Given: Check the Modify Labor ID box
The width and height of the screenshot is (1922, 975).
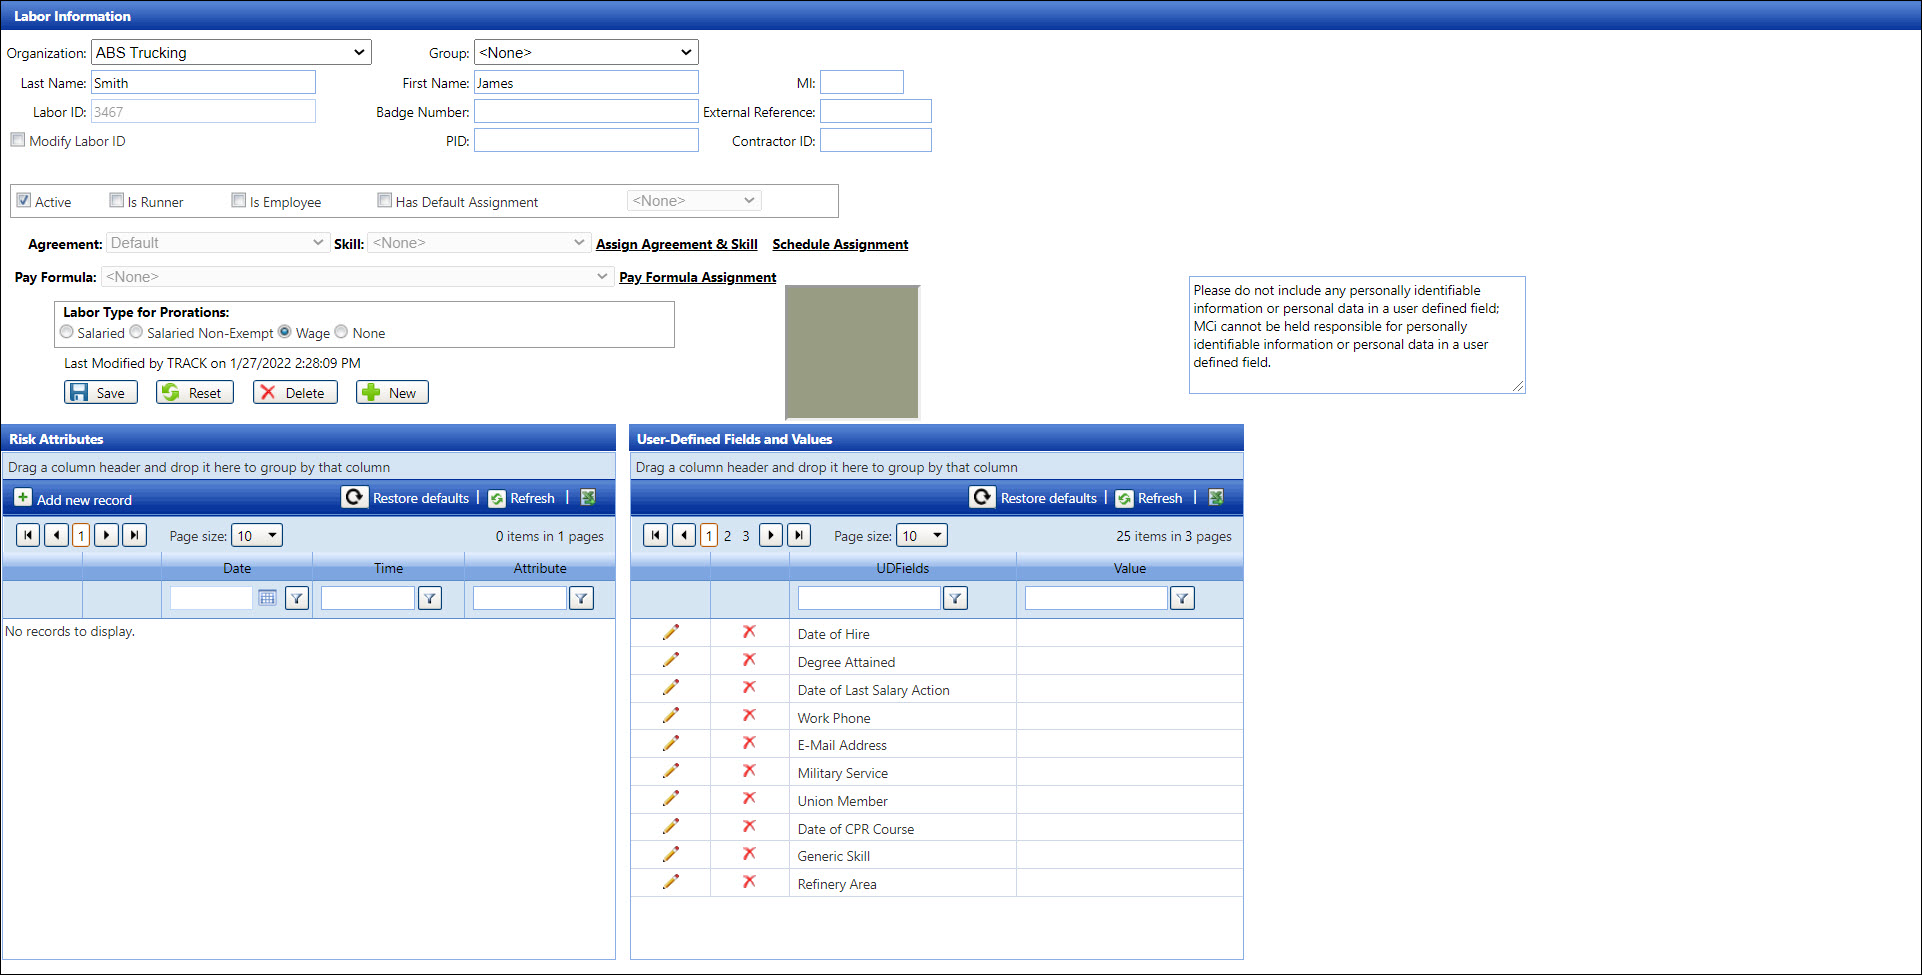Looking at the screenshot, I should [18, 141].
